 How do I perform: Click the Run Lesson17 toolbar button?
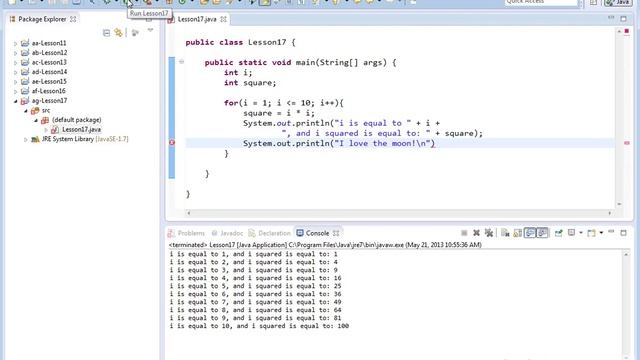click(127, 2)
